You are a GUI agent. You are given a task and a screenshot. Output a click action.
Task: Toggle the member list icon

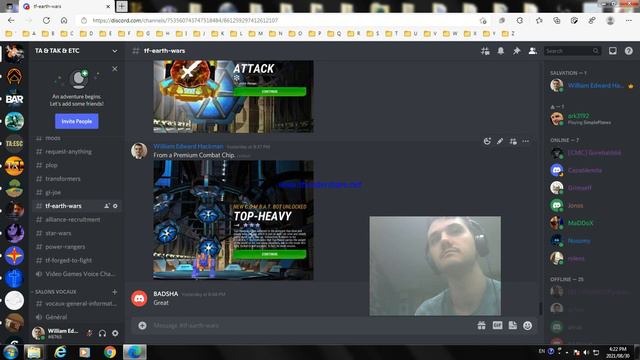pos(533,51)
